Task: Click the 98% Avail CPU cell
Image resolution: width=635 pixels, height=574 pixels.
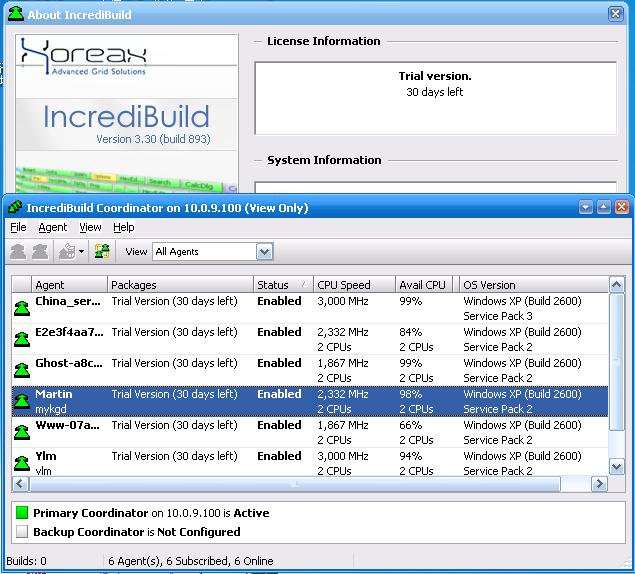Action: [x=411, y=394]
